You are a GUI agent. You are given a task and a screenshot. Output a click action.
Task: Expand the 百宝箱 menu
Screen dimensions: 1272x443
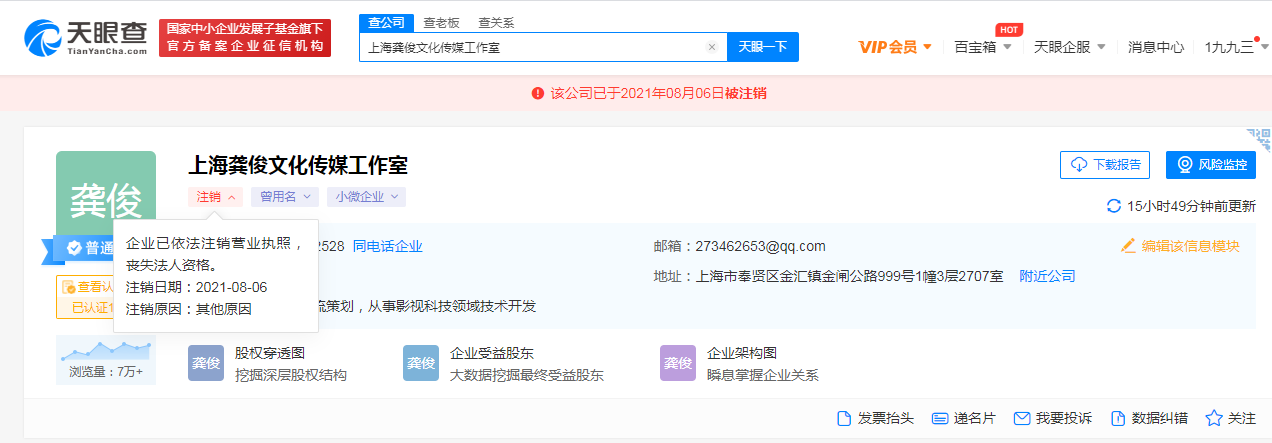pos(983,47)
